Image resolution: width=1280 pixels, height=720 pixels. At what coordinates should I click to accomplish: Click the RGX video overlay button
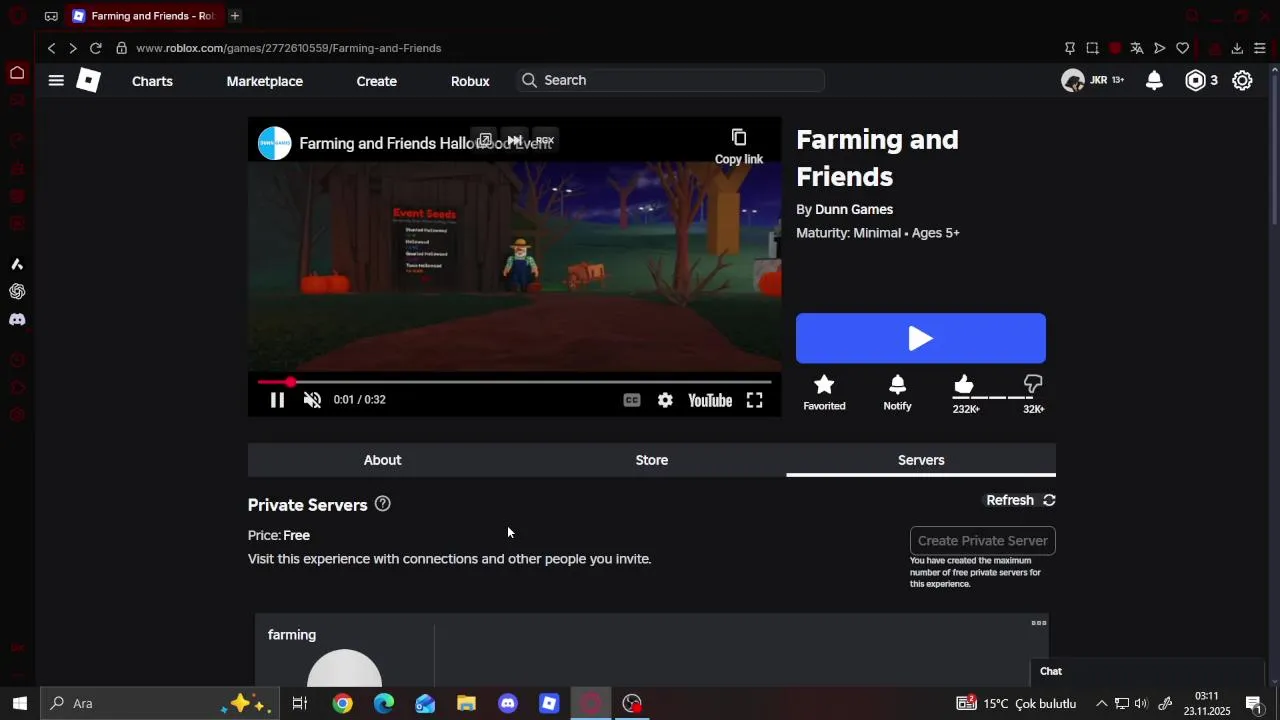[544, 140]
